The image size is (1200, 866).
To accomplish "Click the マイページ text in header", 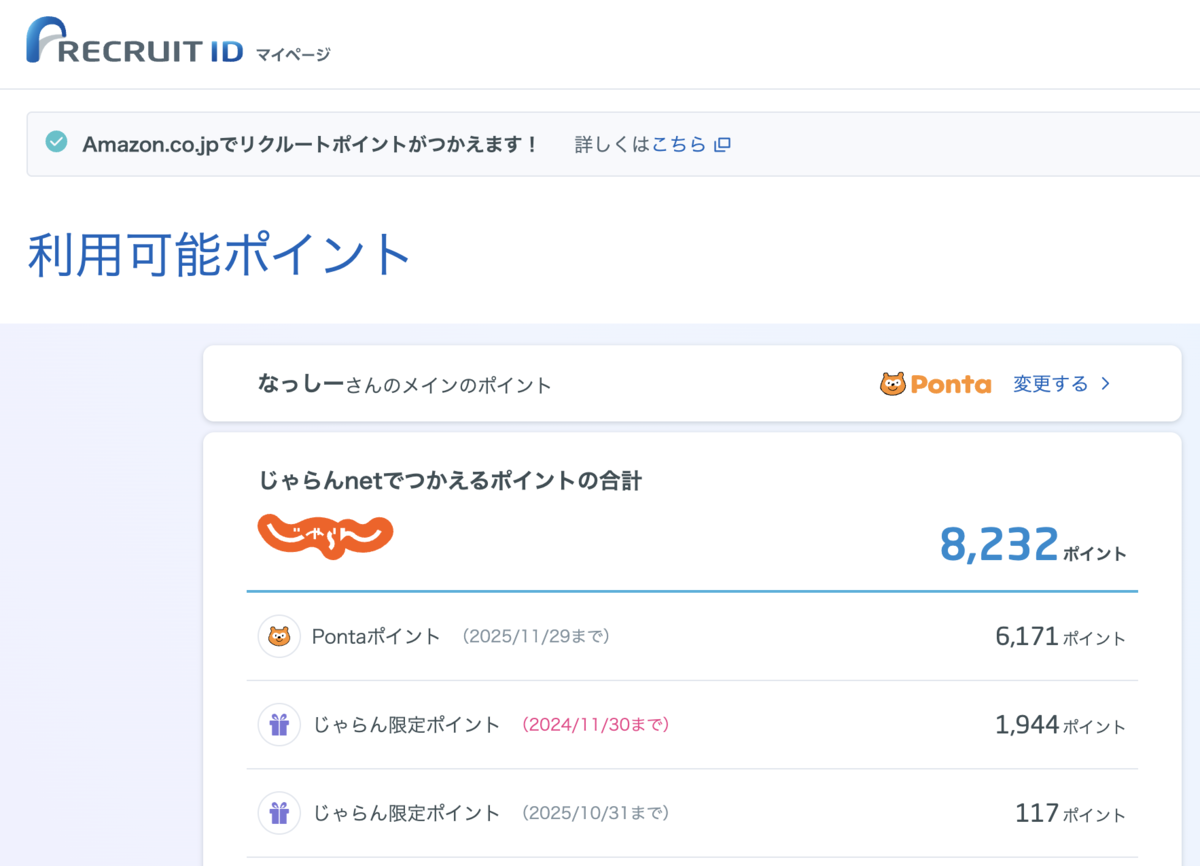I will click(293, 53).
